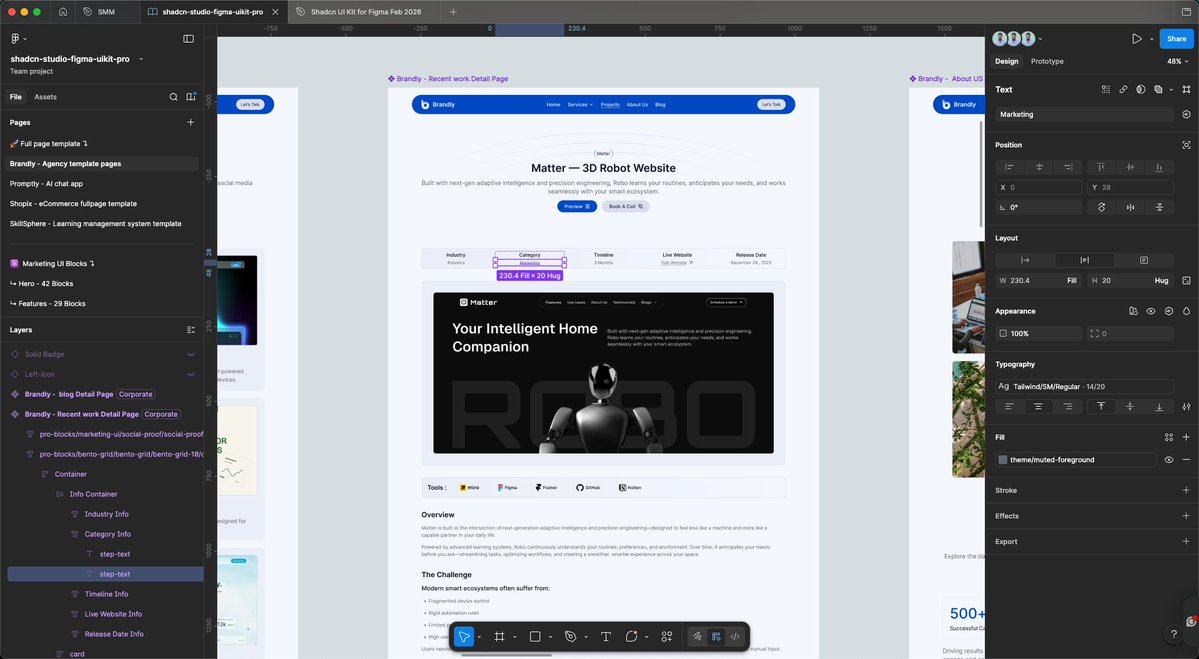Click apply variable icon beside Marketing
Viewport: 1199px width, 659px height.
click(1186, 114)
